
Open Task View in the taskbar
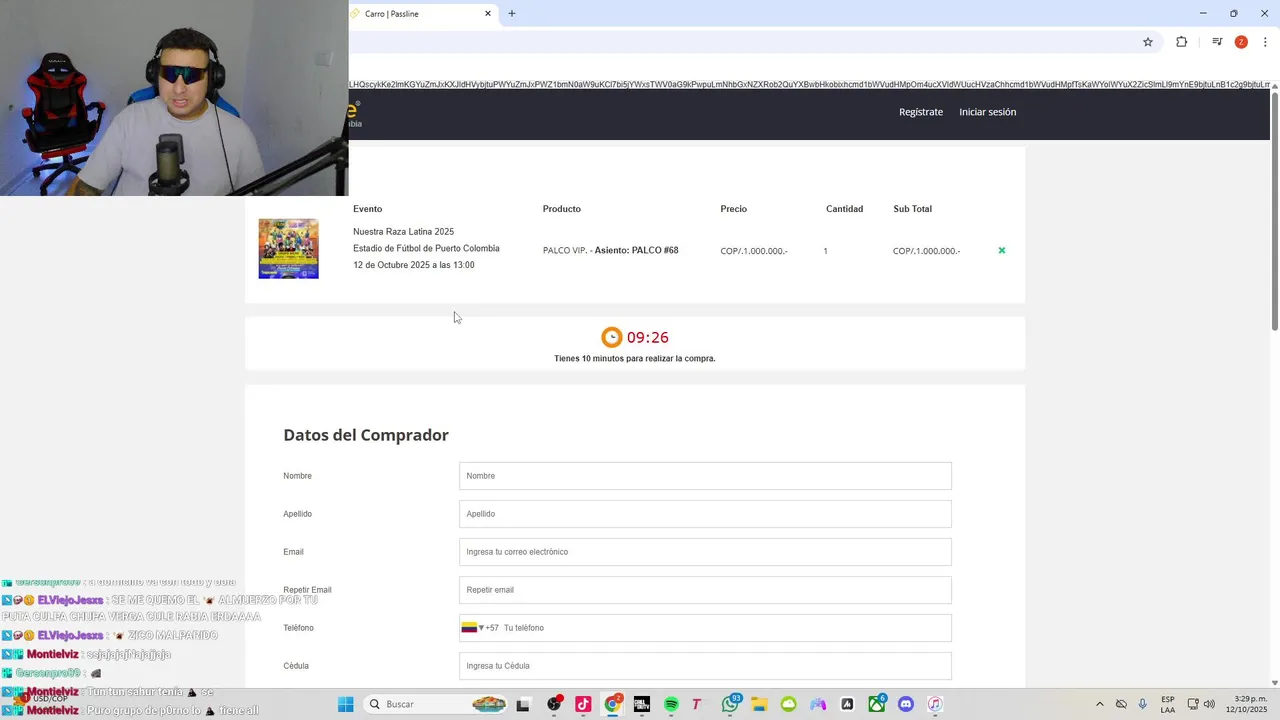point(522,704)
